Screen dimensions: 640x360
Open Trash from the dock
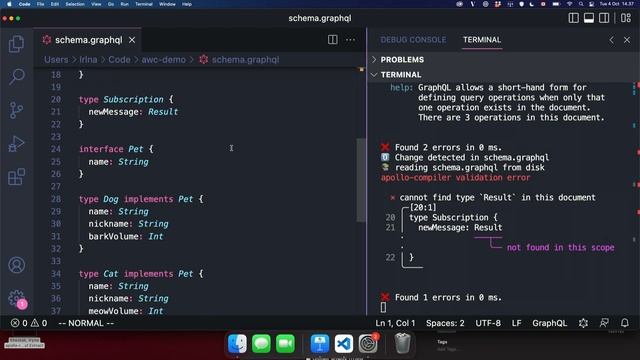[x=402, y=343]
